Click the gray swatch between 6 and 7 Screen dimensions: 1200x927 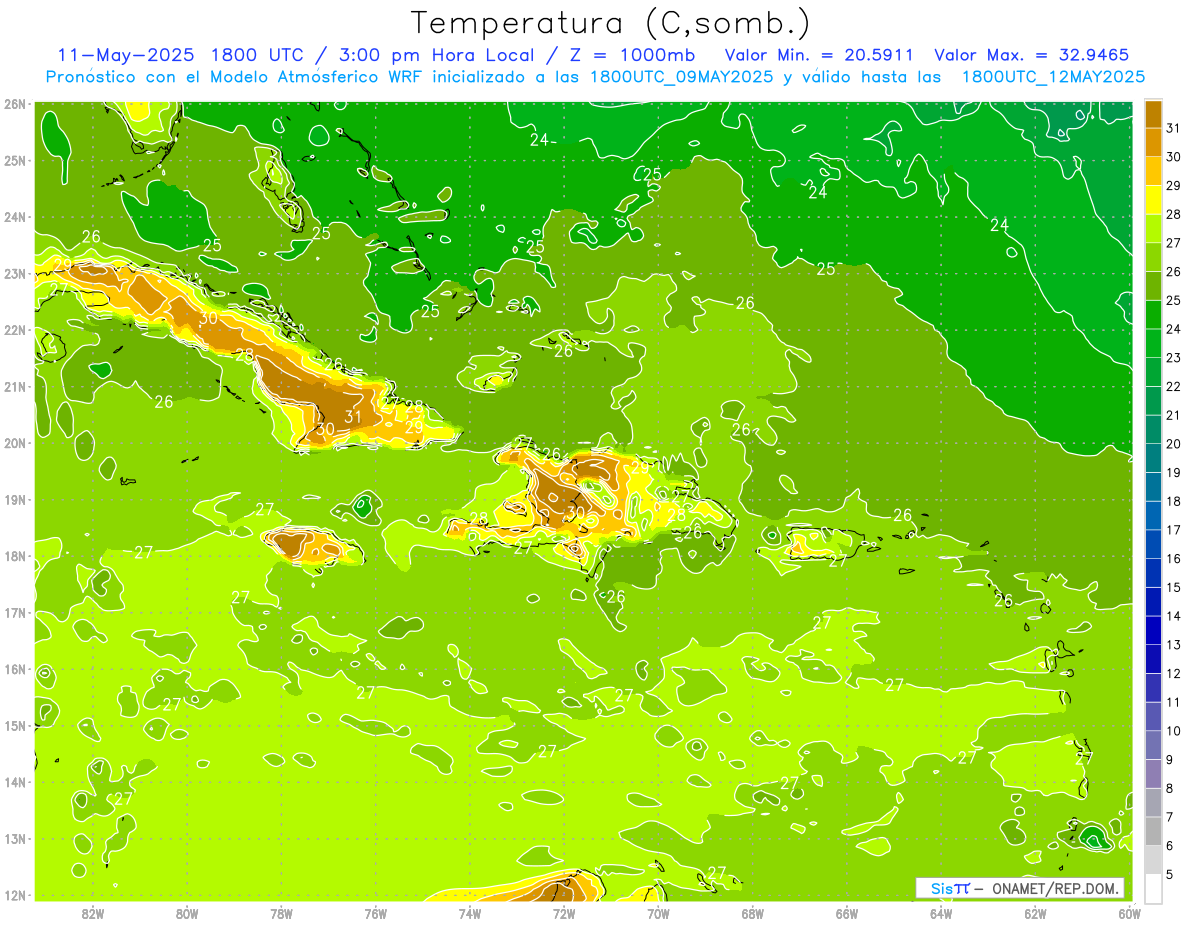coord(1153,831)
